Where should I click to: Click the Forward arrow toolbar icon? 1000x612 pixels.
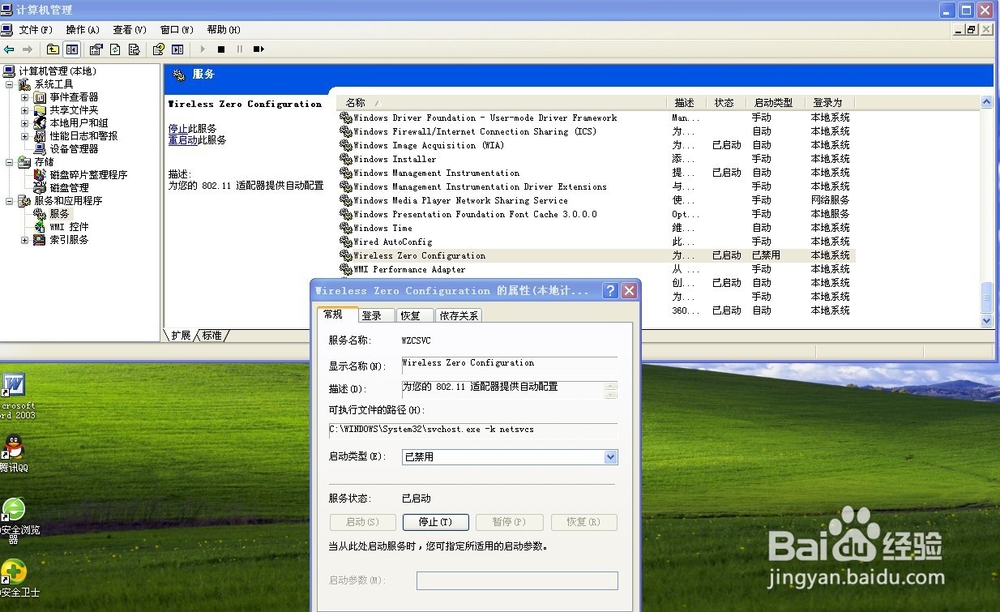coord(27,49)
